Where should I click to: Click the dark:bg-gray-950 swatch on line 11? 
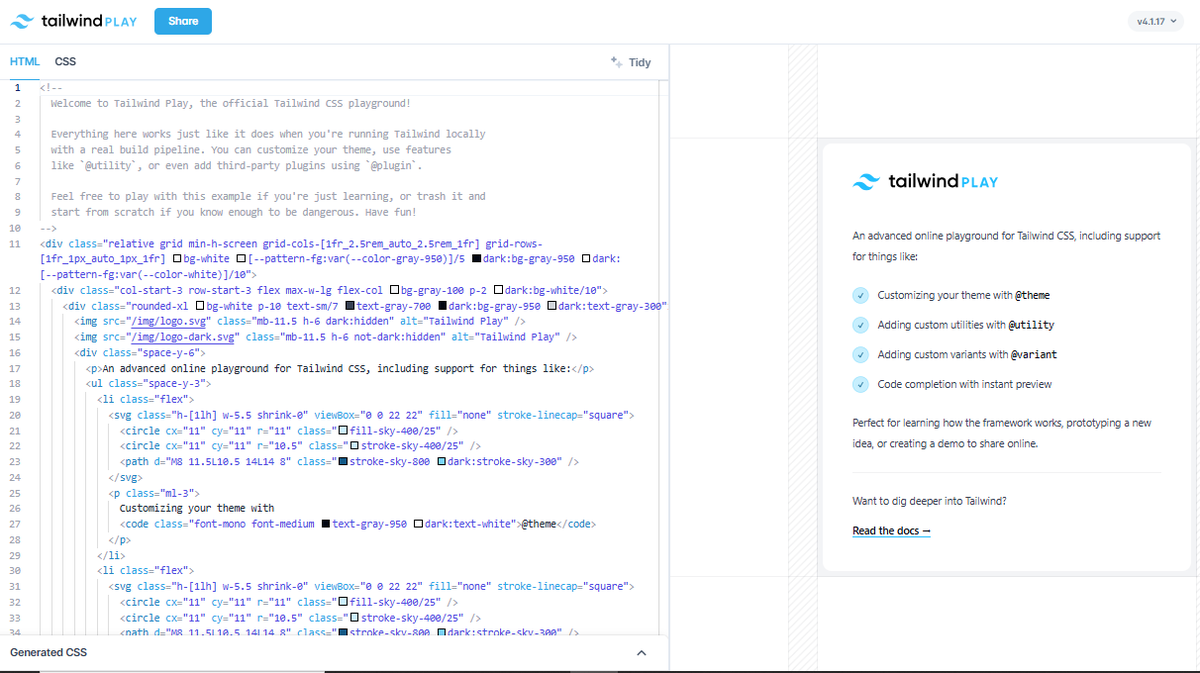[x=477, y=259]
